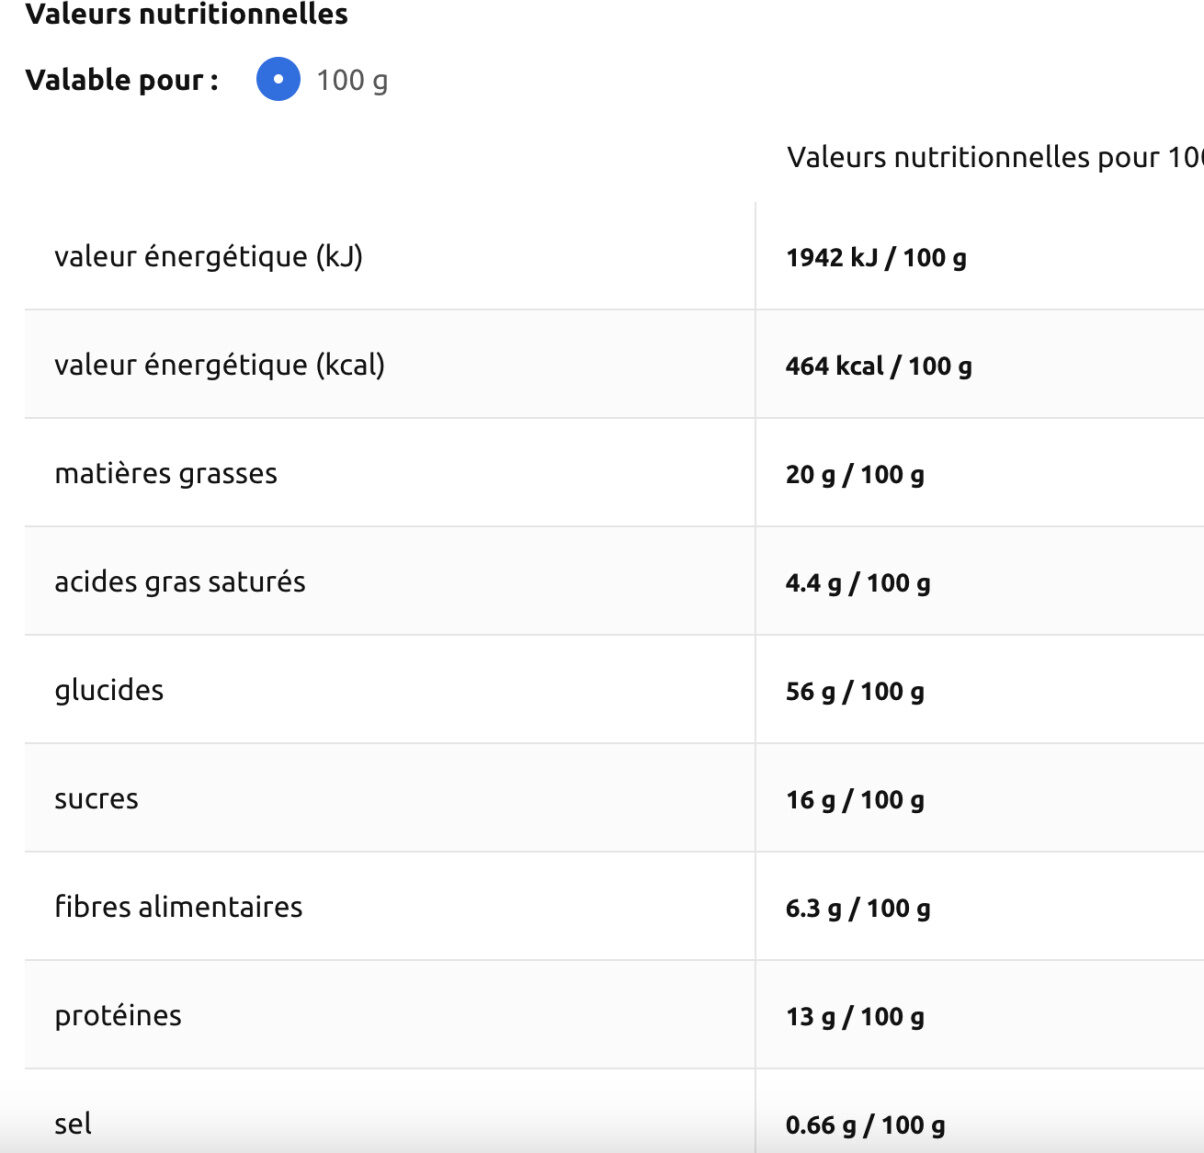Click the 1942 kJ / 100 g value
The height and width of the screenshot is (1153, 1204).
pyautogui.click(x=876, y=258)
